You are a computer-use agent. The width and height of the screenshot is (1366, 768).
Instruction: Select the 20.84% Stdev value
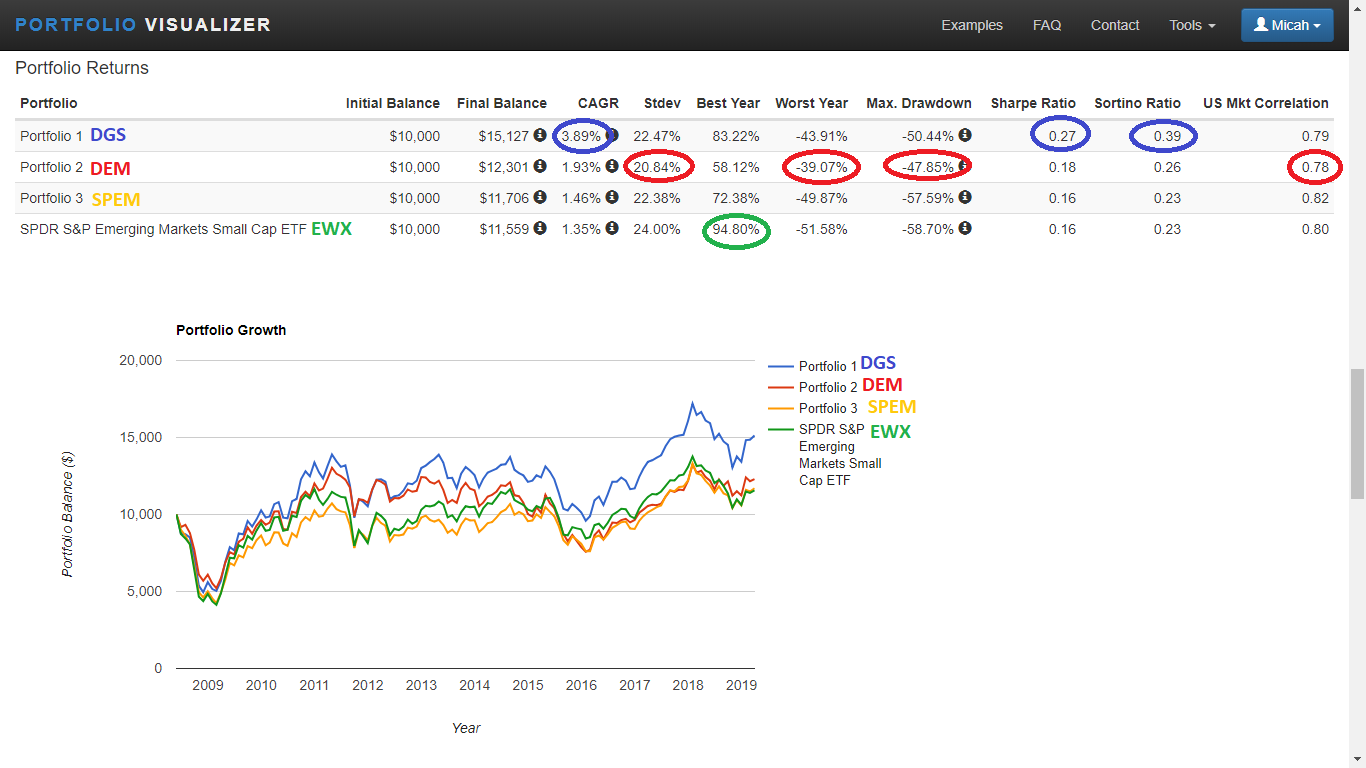click(657, 167)
